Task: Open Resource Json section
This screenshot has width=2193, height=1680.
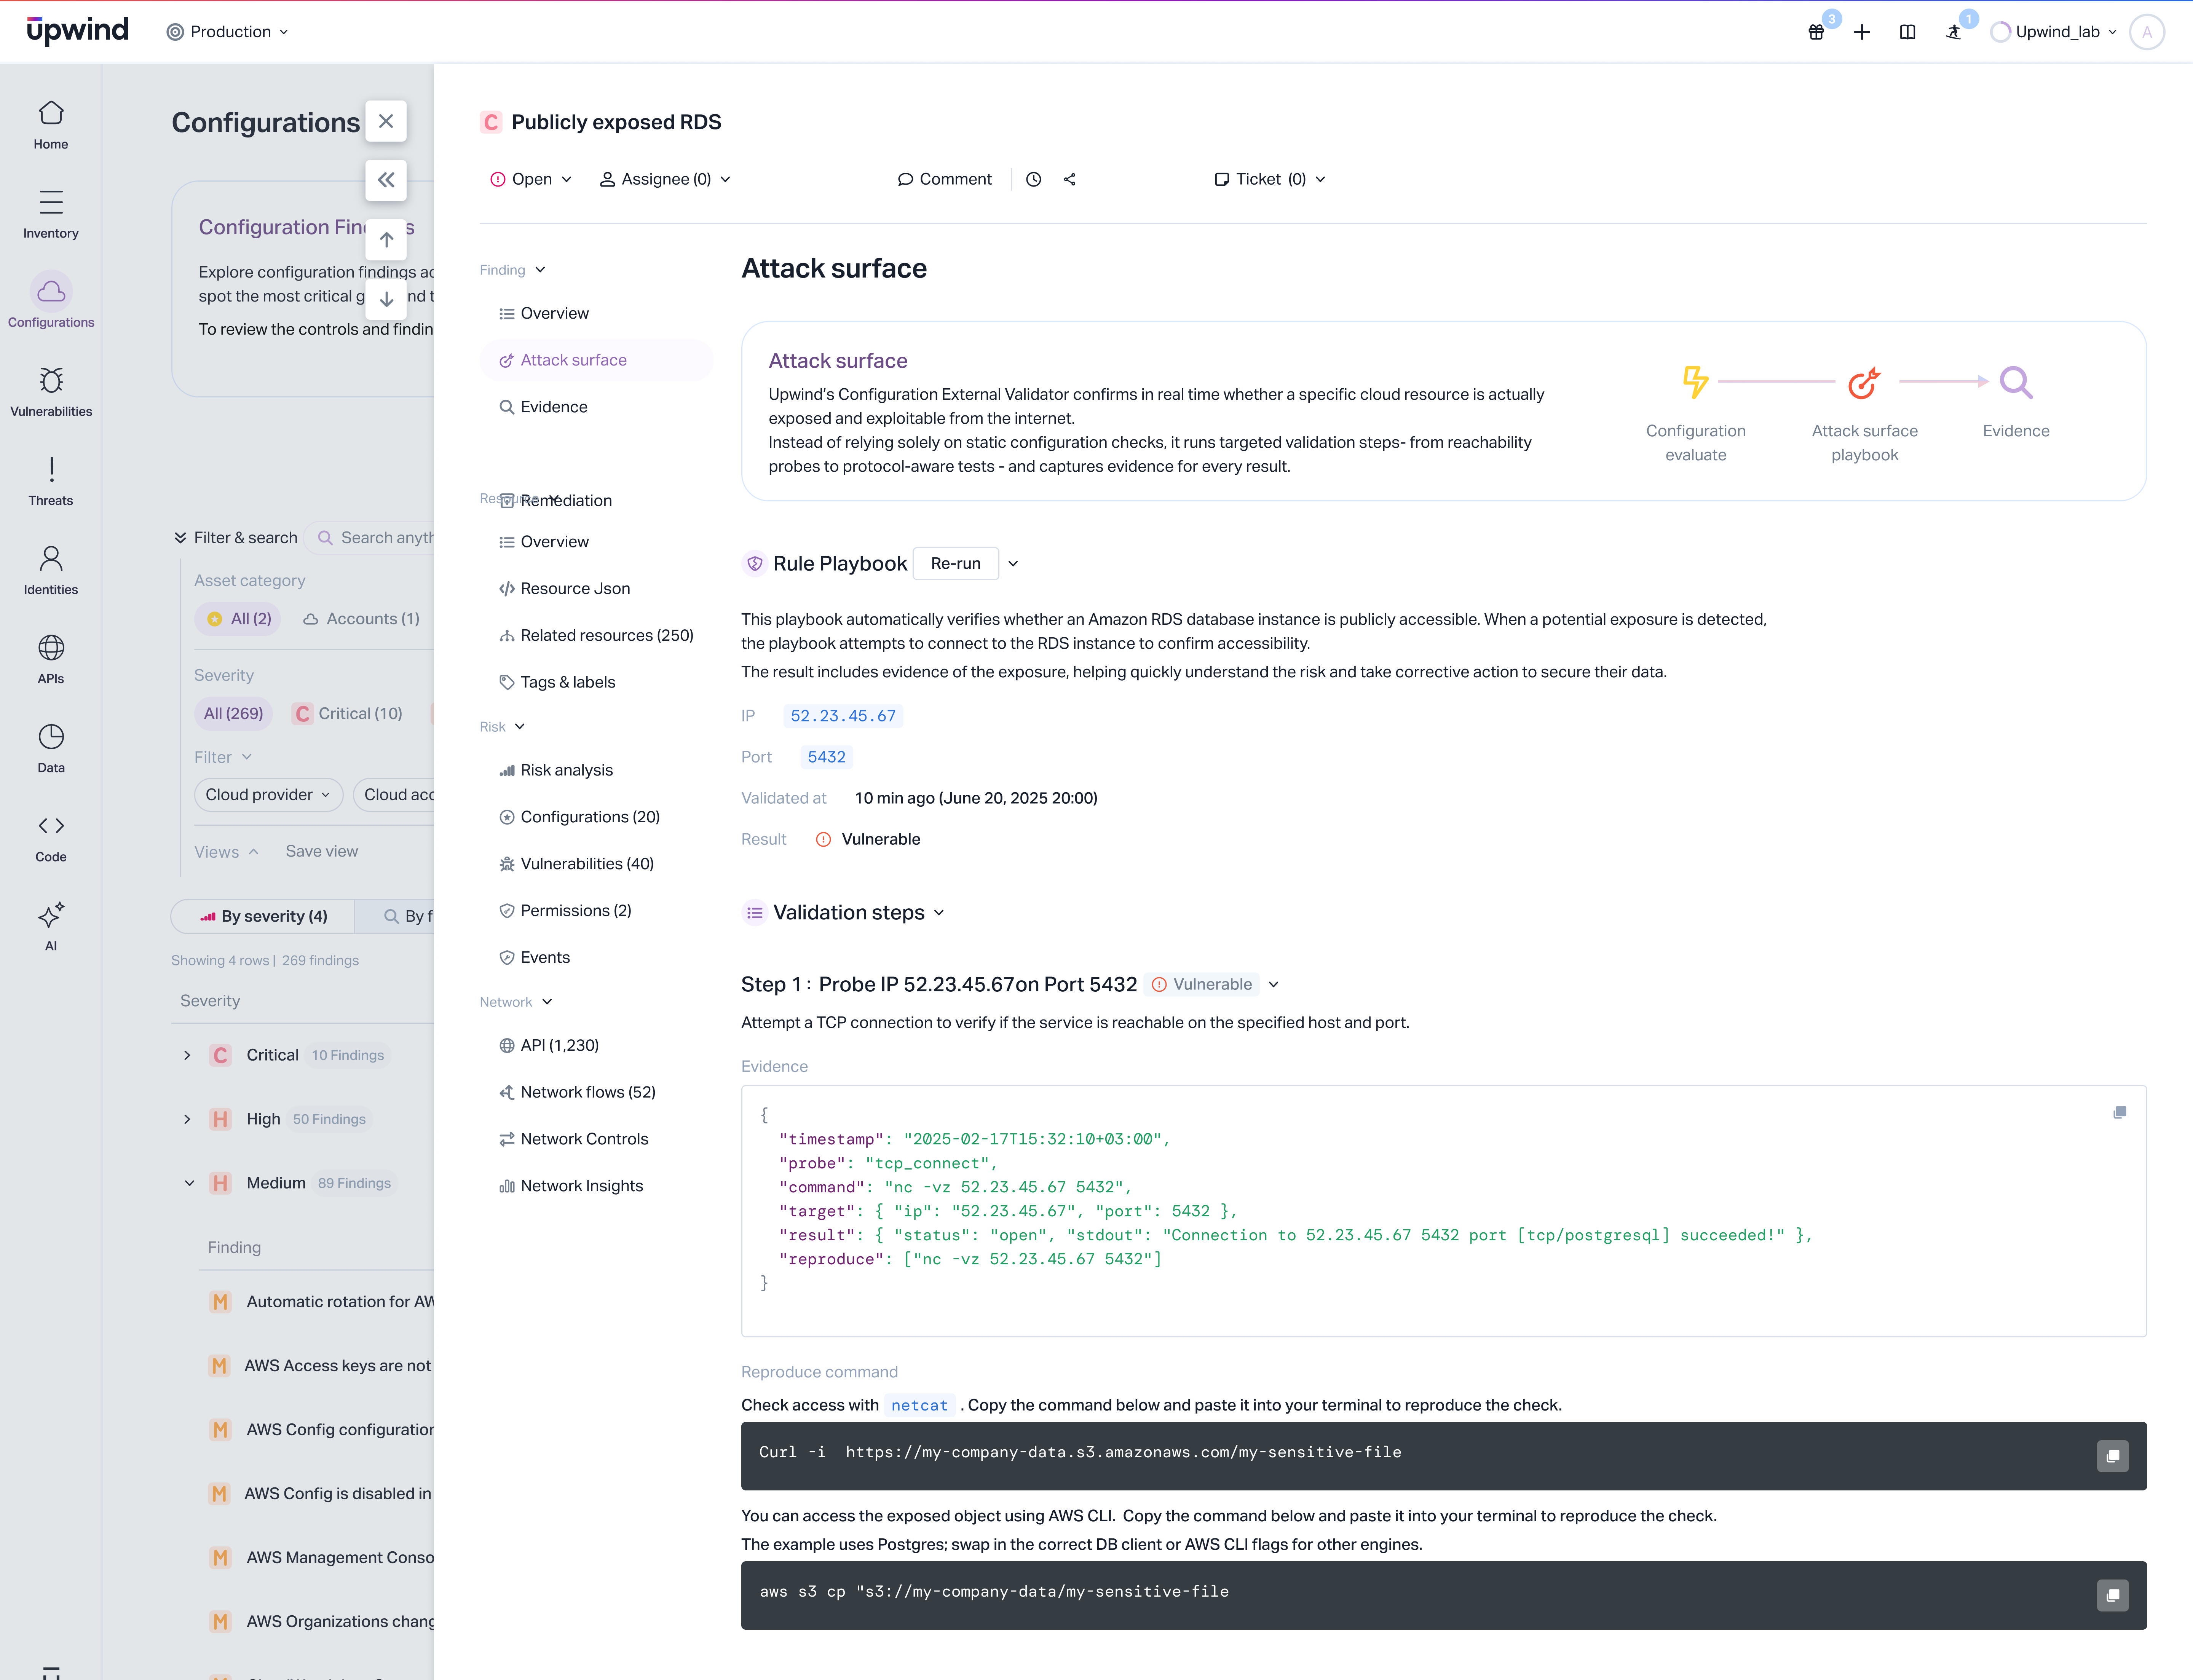Action: pyautogui.click(x=574, y=588)
